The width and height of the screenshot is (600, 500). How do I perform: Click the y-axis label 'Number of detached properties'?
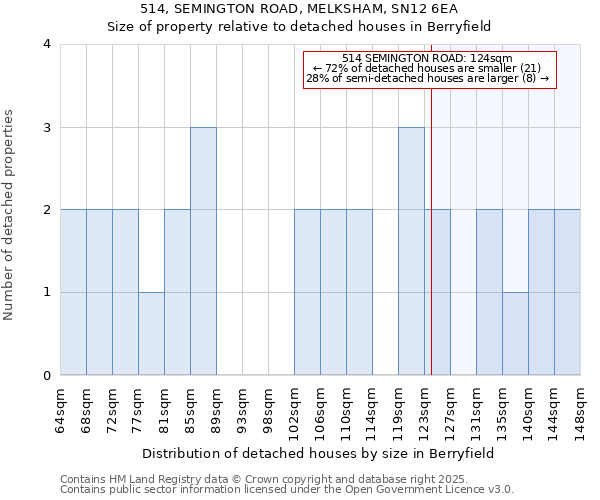[x=10, y=210]
